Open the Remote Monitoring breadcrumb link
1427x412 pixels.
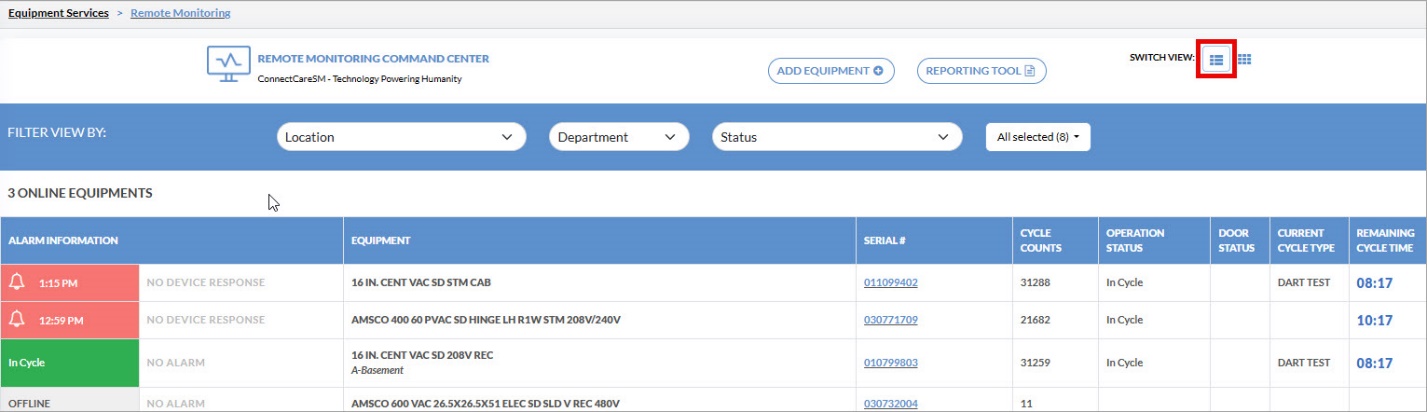click(180, 13)
